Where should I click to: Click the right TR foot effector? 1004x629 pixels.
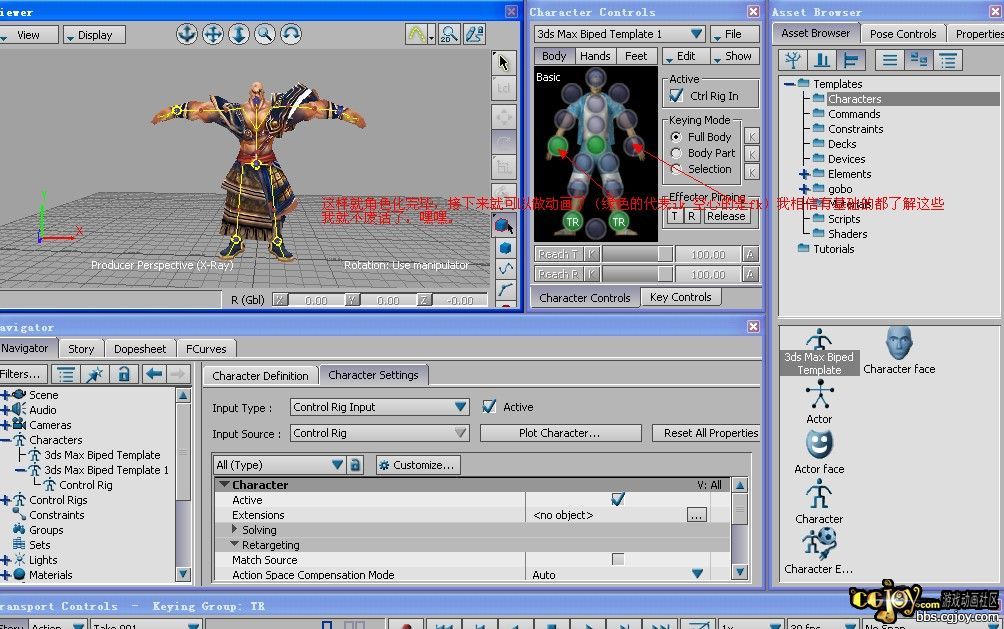[619, 222]
